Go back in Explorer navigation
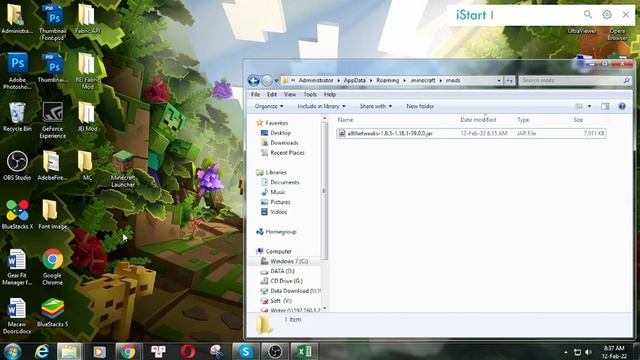This screenshot has height=360, width=640. [x=253, y=80]
